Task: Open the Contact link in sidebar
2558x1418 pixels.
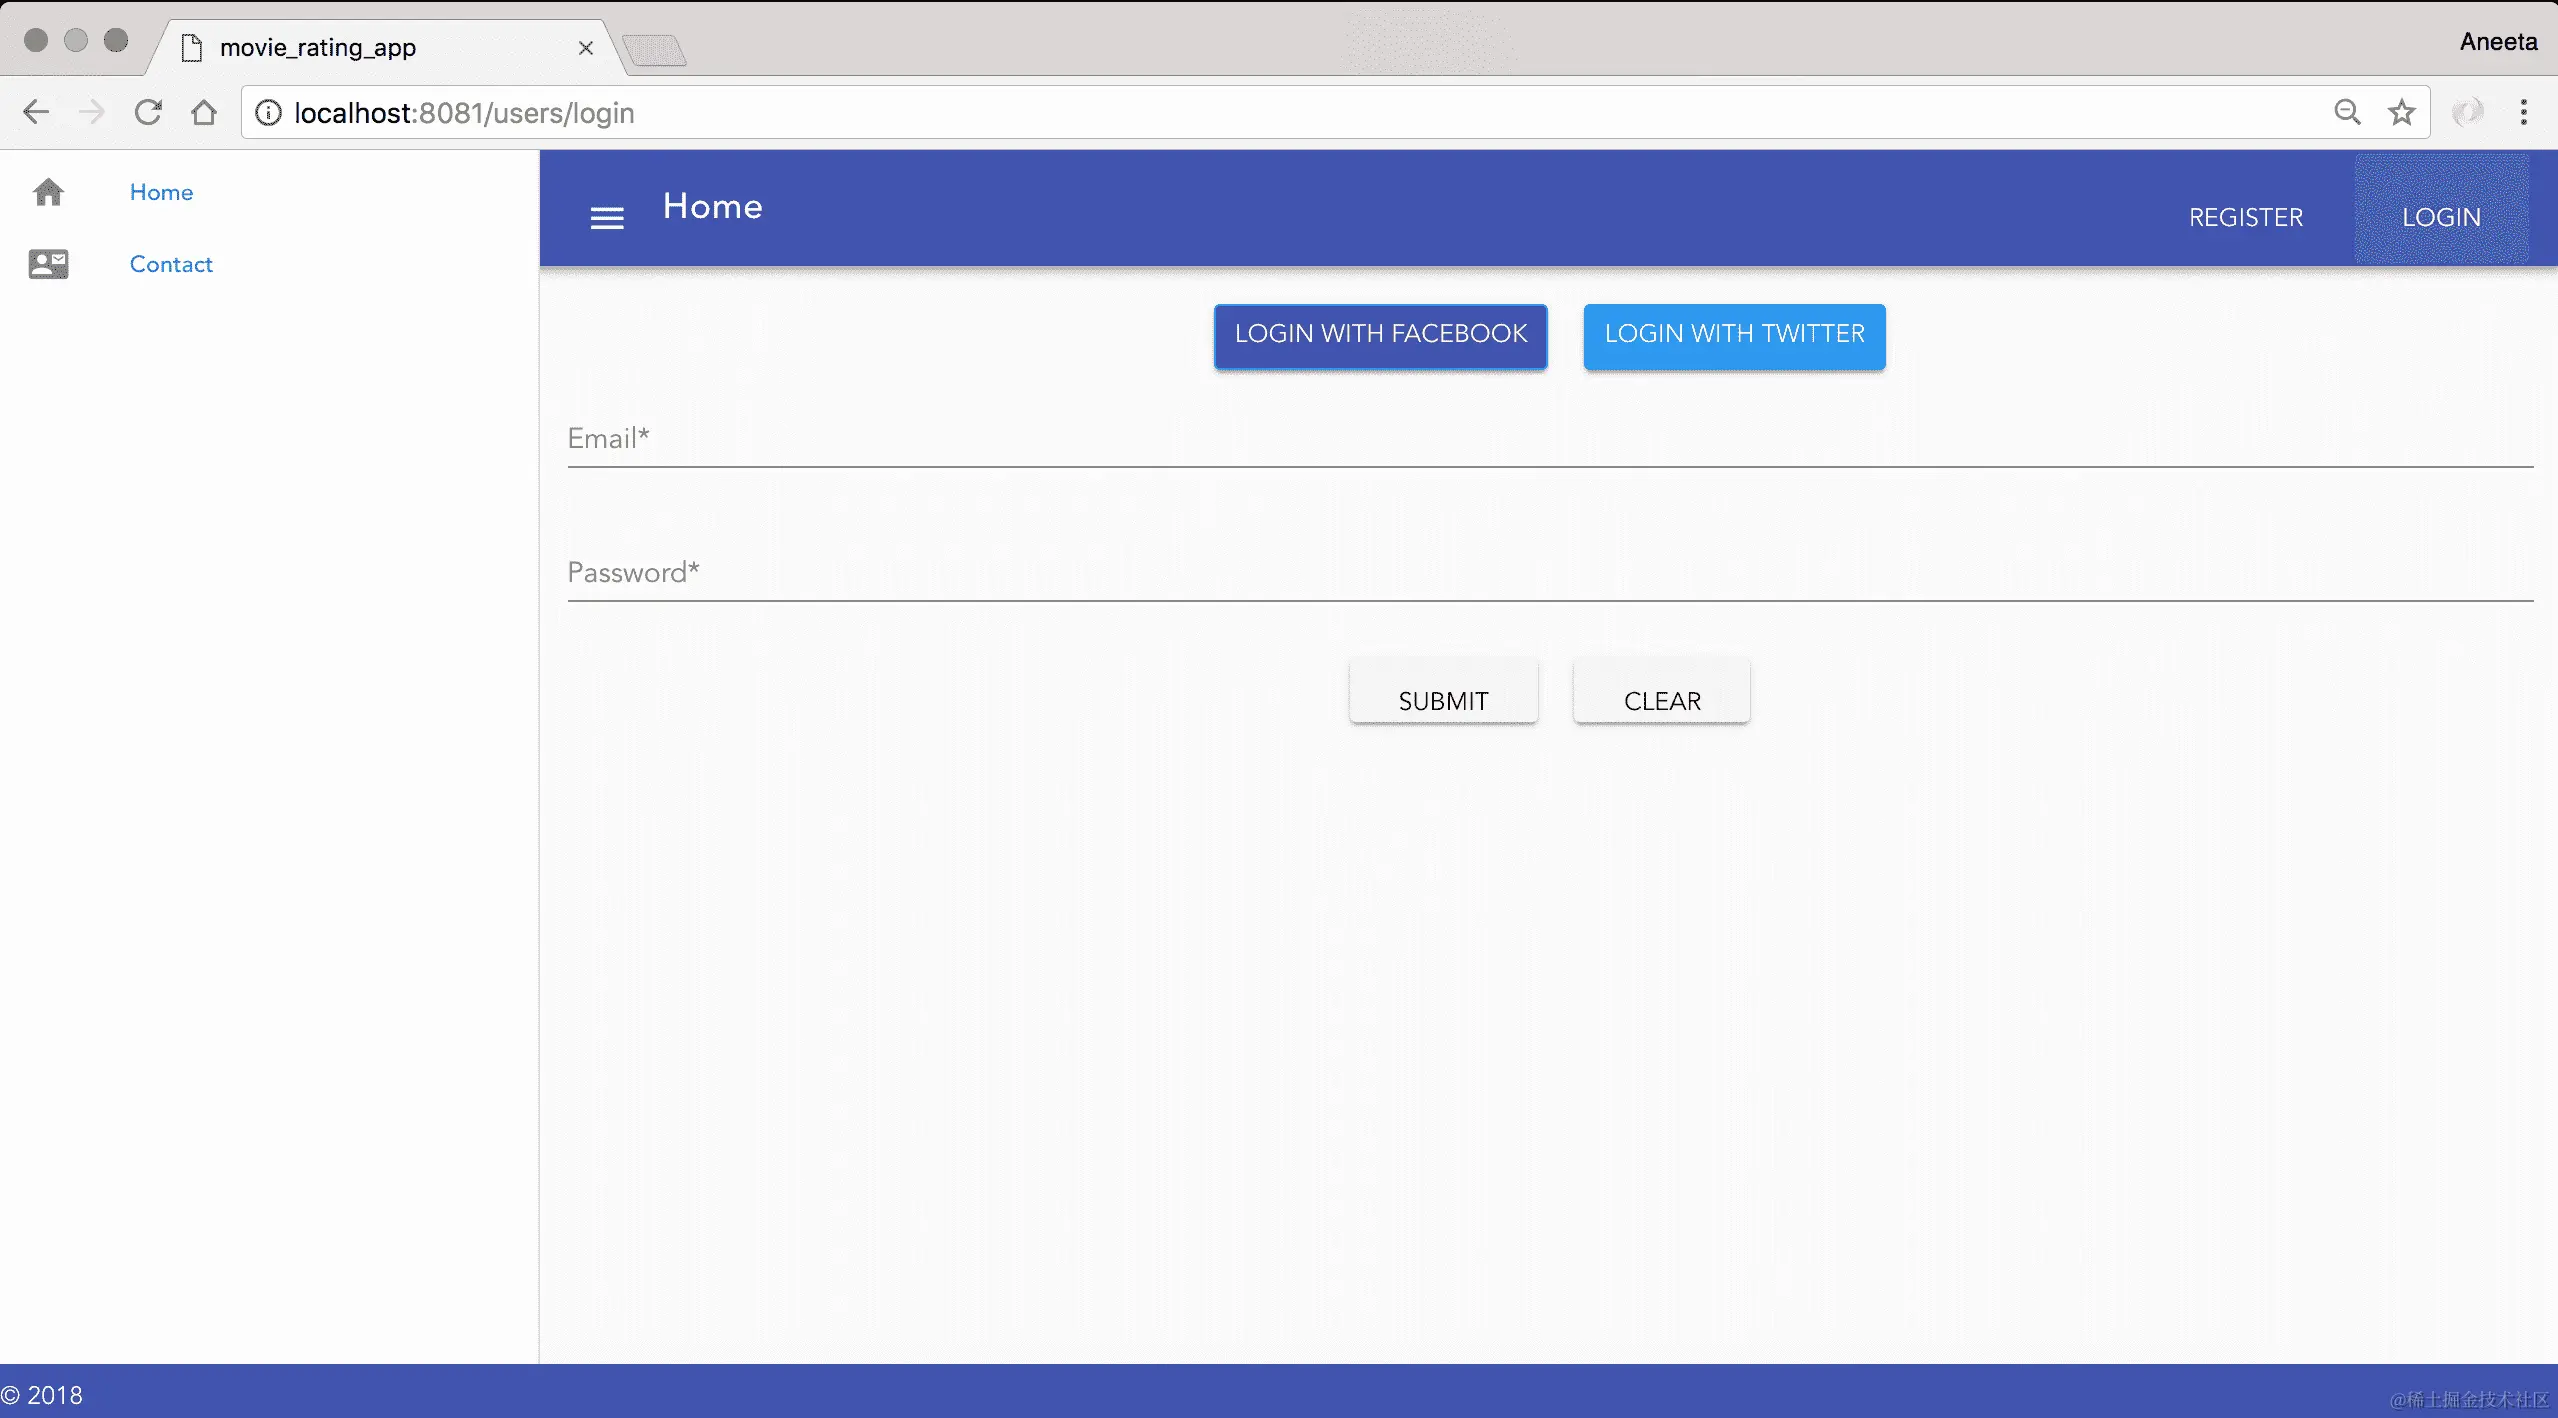Action: pyautogui.click(x=171, y=264)
